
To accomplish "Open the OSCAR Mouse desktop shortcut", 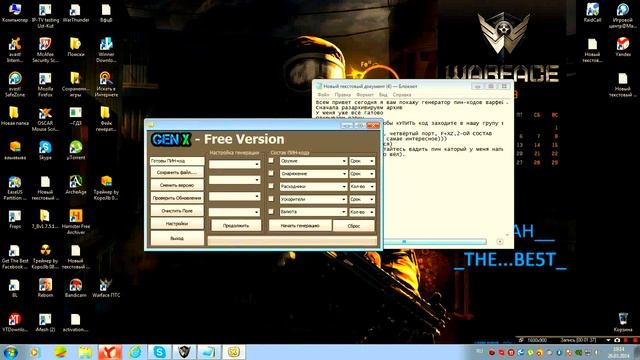I will coord(45,119).
